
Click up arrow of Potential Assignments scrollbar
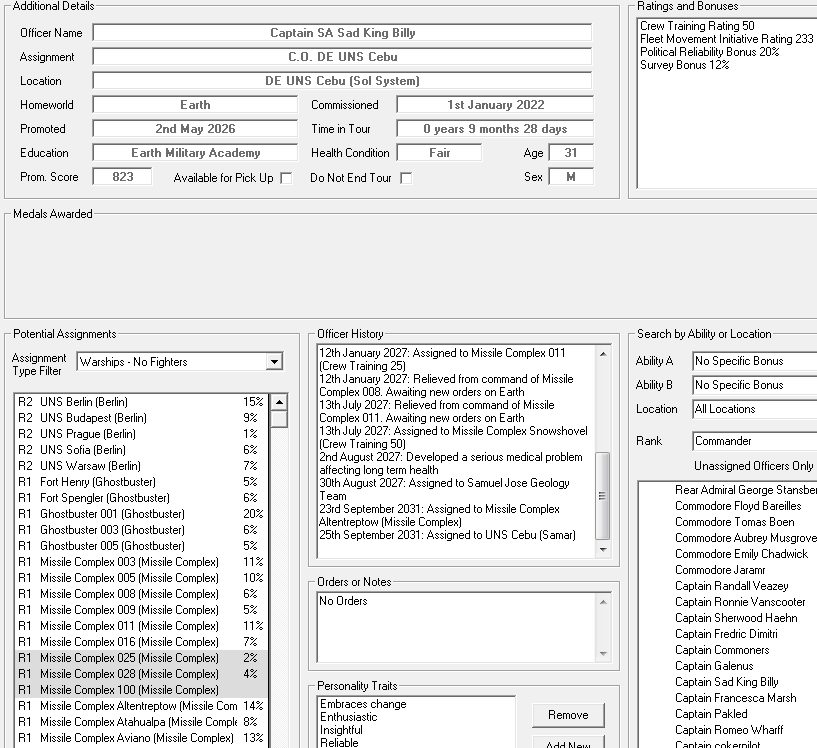279,402
